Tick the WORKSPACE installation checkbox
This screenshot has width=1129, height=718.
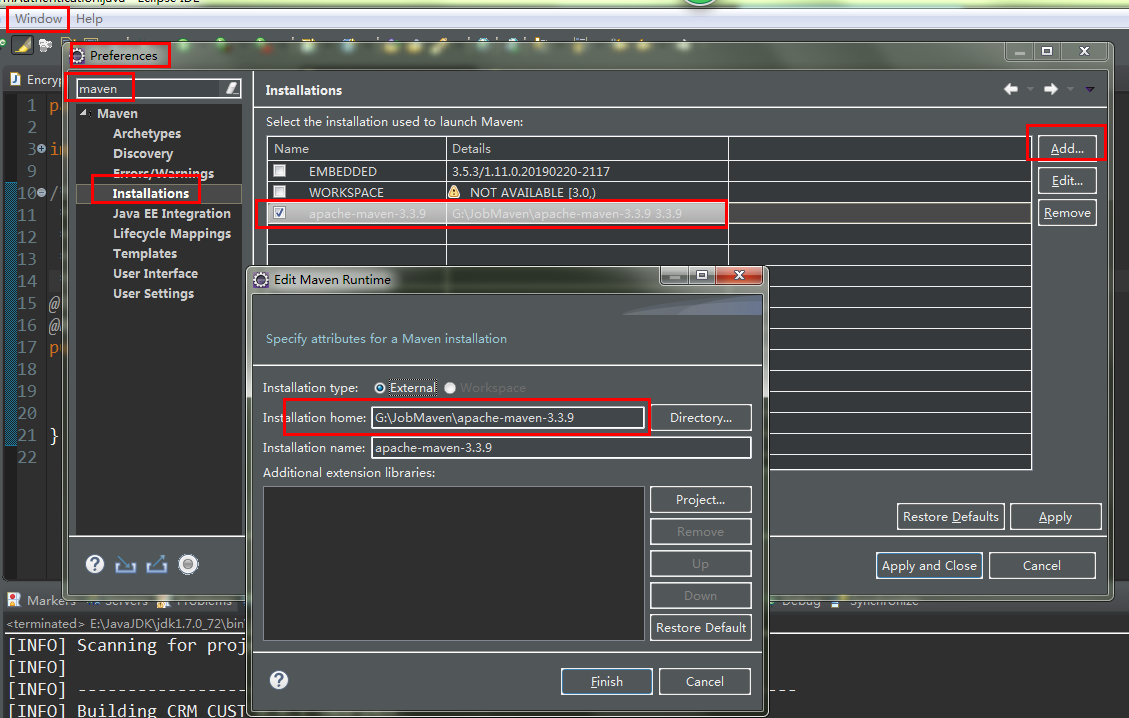point(279,192)
